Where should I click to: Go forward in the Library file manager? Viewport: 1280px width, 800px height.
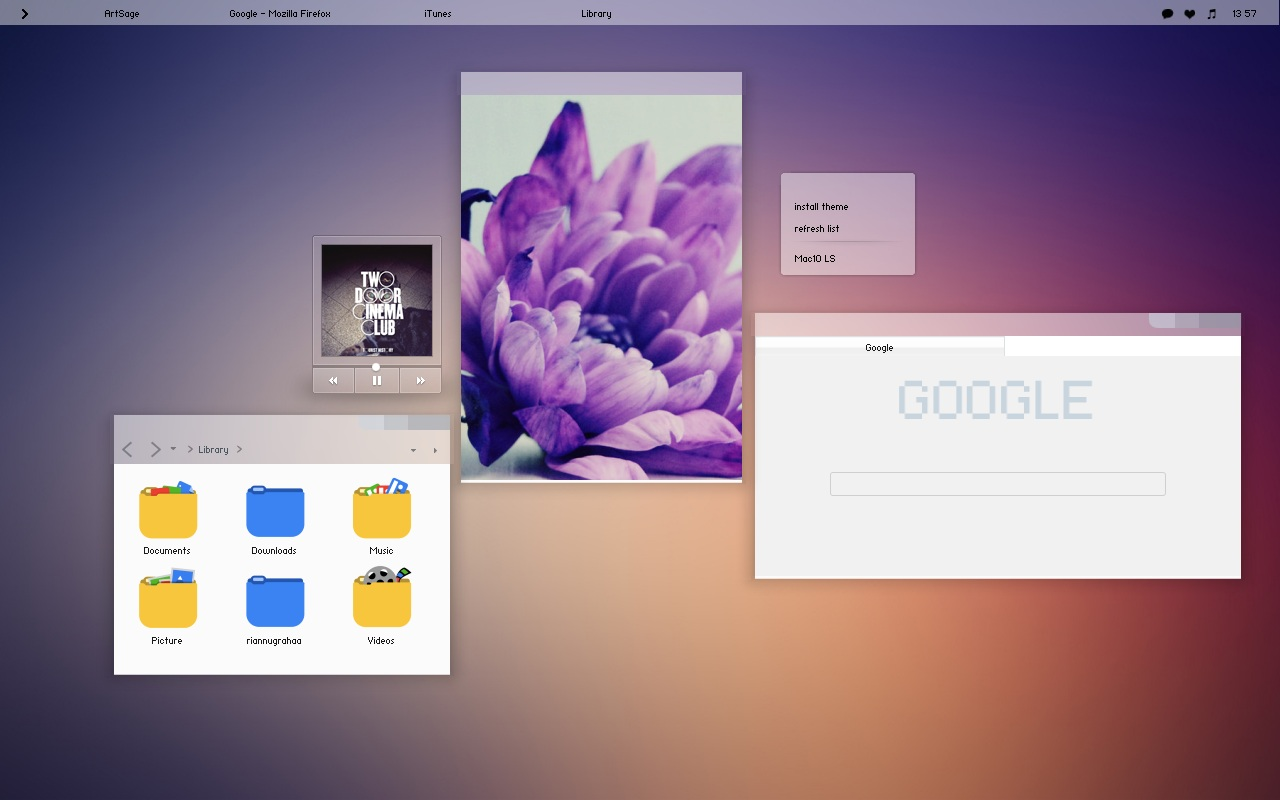point(155,450)
